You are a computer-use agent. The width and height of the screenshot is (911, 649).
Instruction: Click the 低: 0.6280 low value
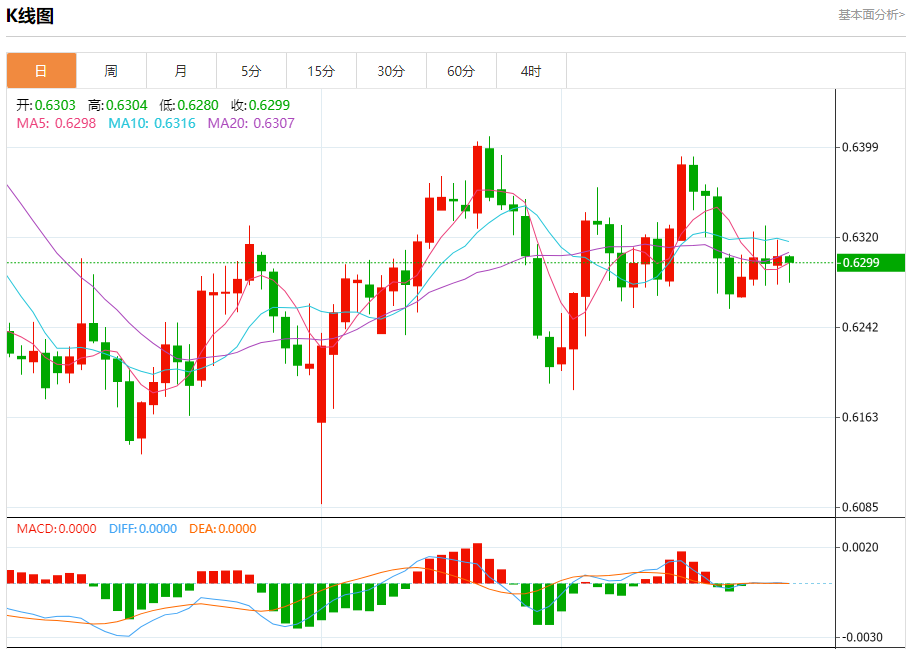189,105
